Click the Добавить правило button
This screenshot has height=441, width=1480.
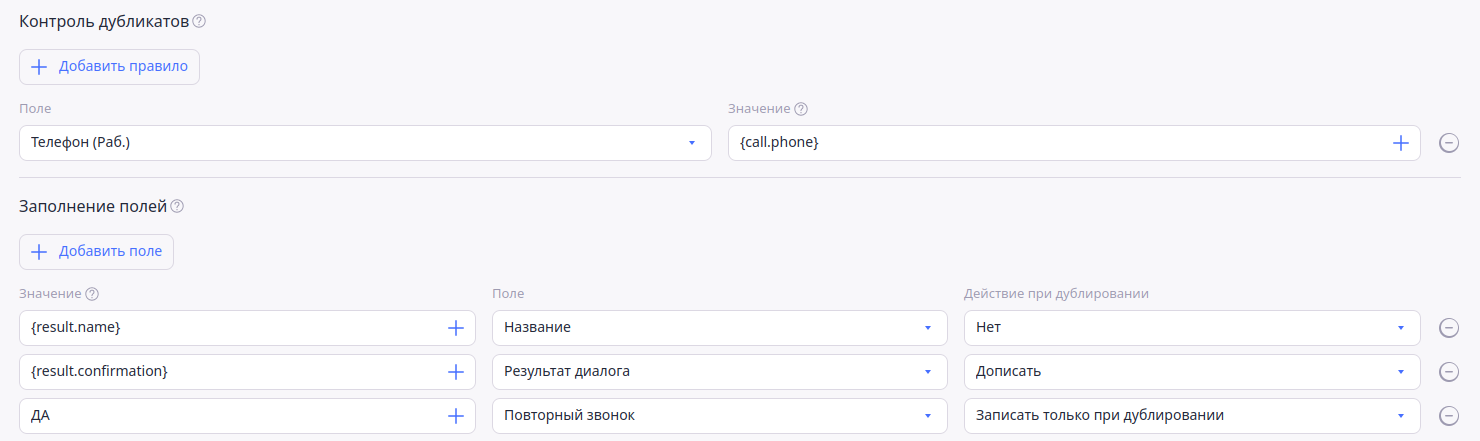pos(110,67)
